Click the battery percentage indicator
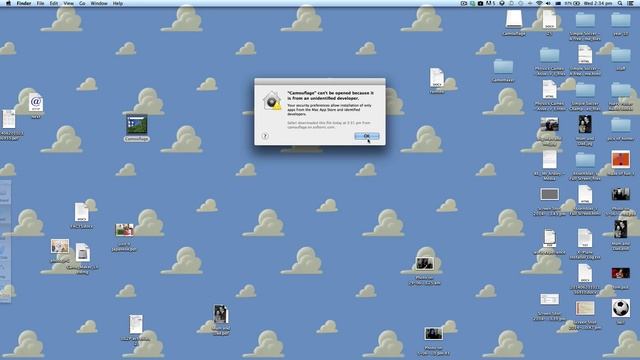This screenshot has height=360, width=640. pyautogui.click(x=573, y=3)
